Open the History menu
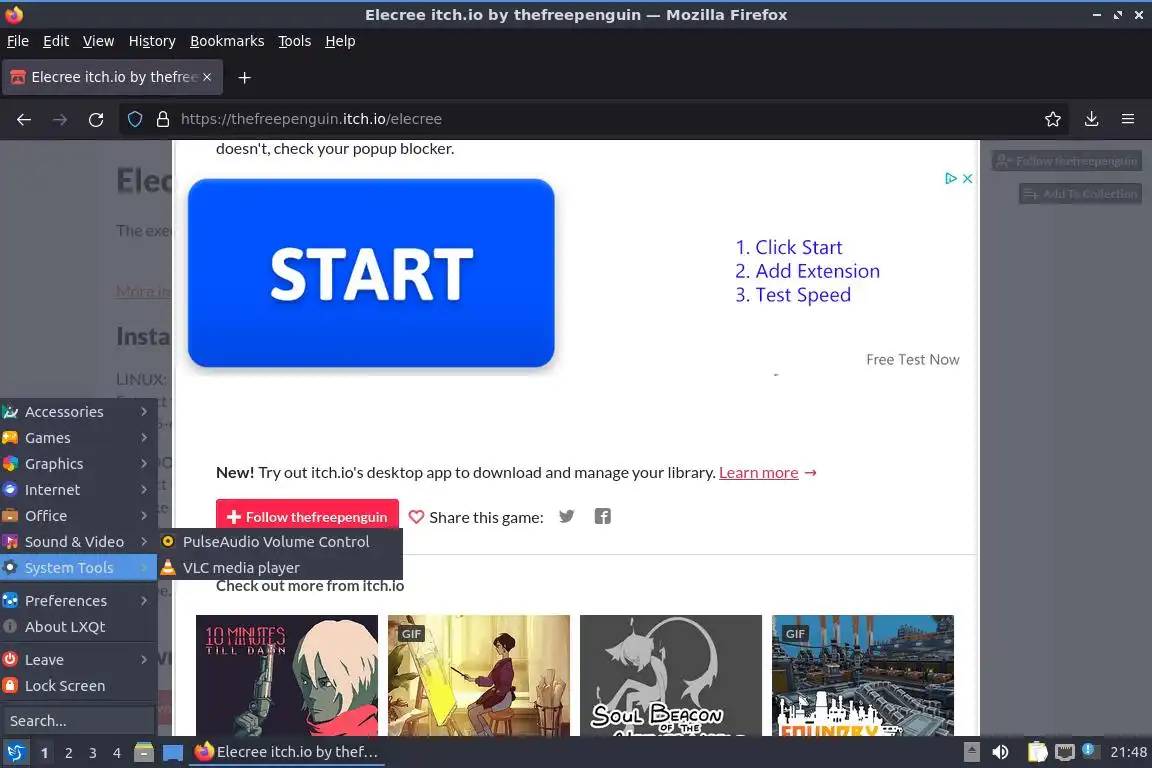This screenshot has height=768, width=1152. (152, 41)
